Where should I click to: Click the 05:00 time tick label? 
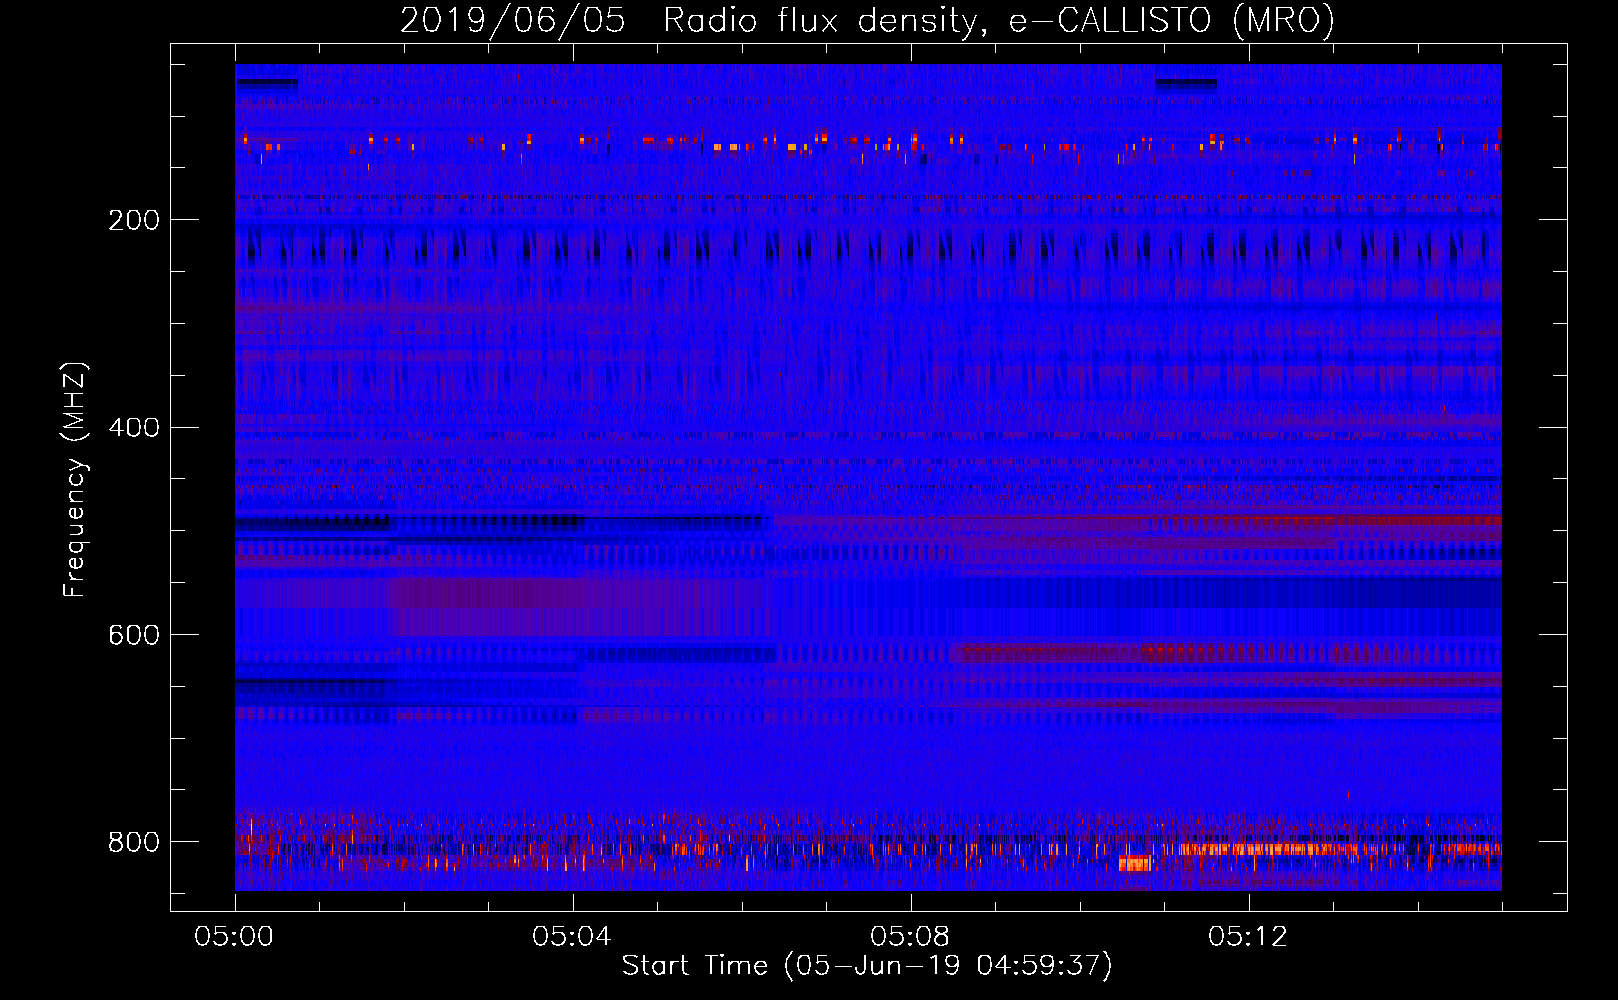pos(234,937)
